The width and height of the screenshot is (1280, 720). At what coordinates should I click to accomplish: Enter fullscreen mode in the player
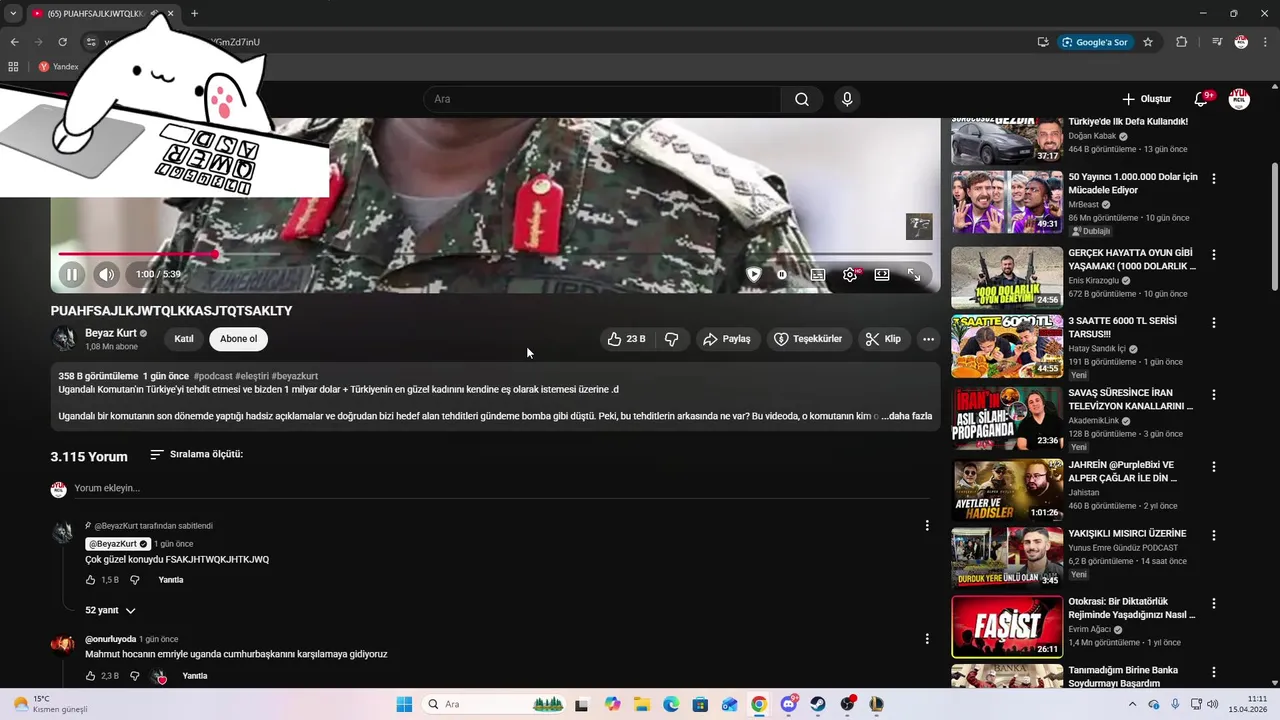pos(914,274)
